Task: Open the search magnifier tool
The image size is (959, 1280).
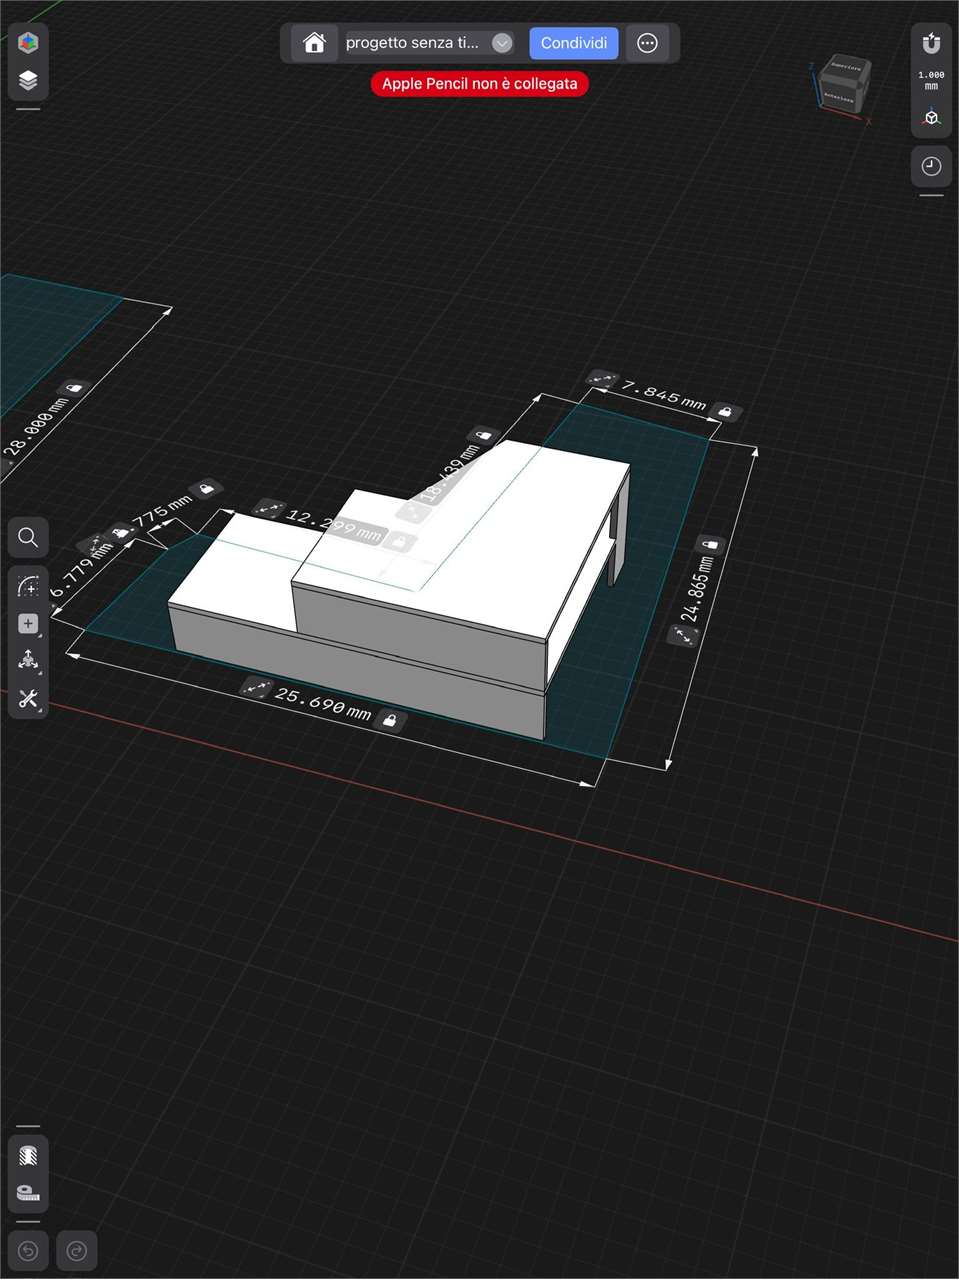Action: [x=28, y=538]
